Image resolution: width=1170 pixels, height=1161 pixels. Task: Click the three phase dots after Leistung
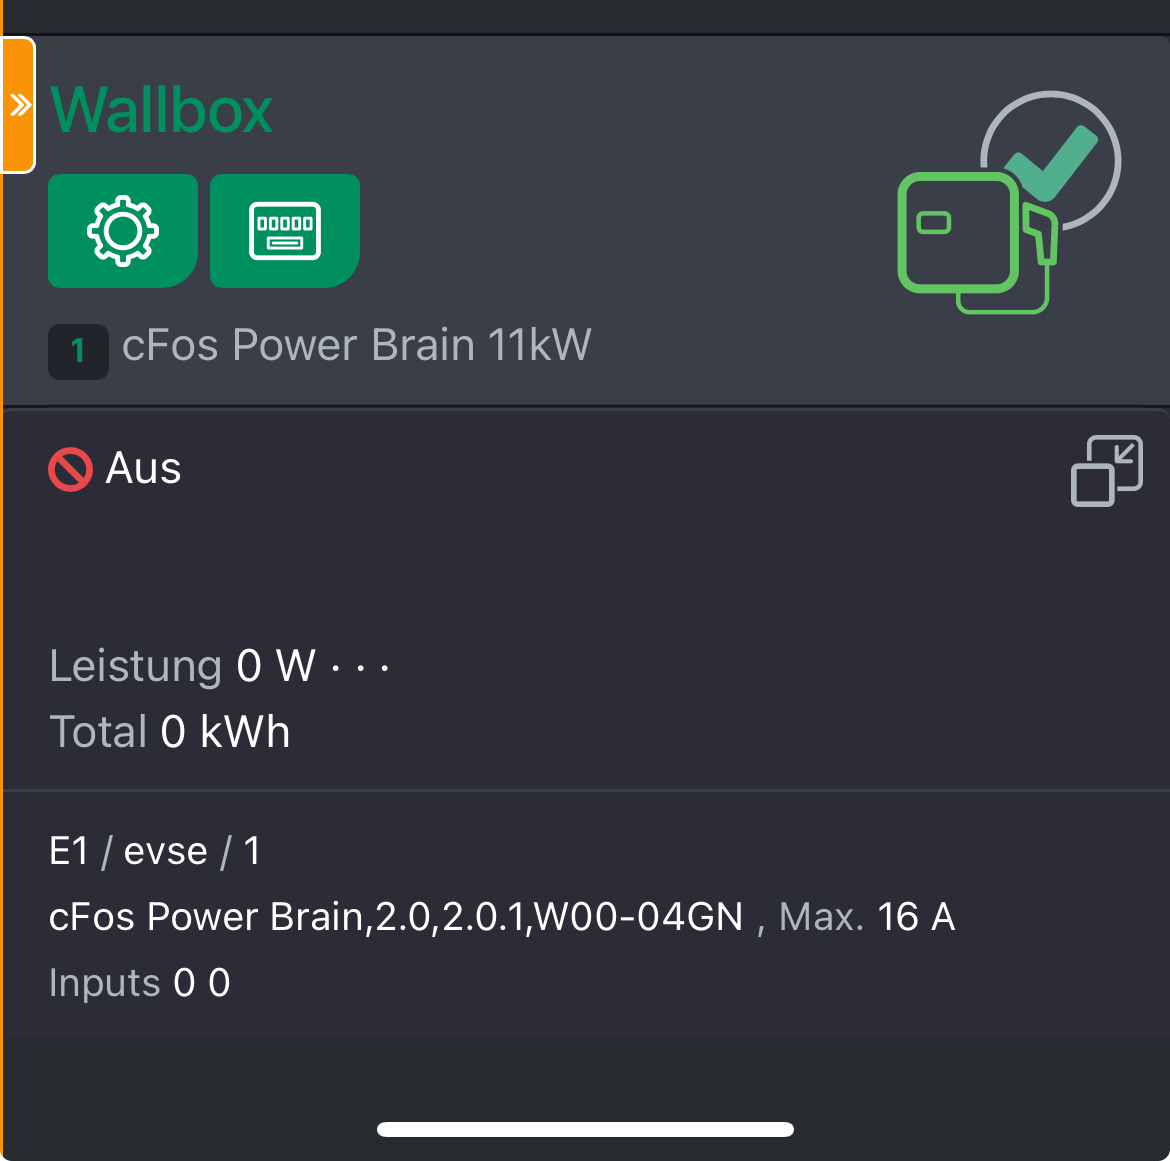click(360, 668)
